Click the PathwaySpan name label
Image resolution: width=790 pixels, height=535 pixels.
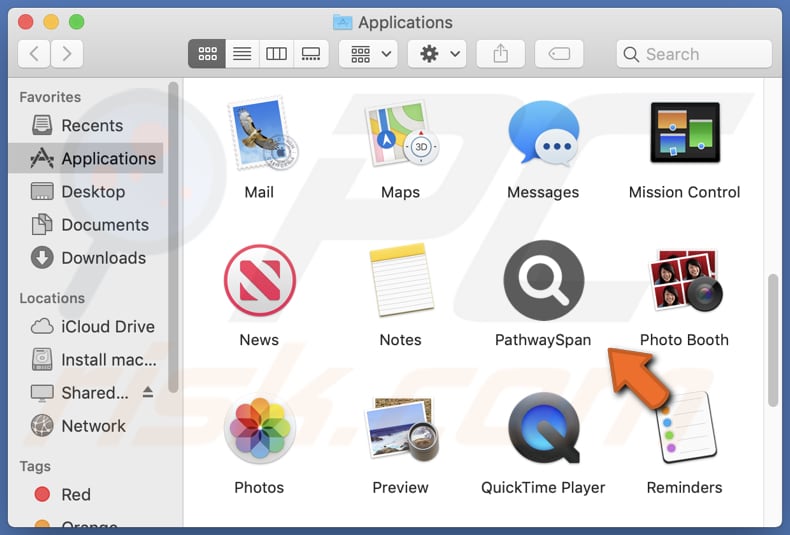[543, 340]
